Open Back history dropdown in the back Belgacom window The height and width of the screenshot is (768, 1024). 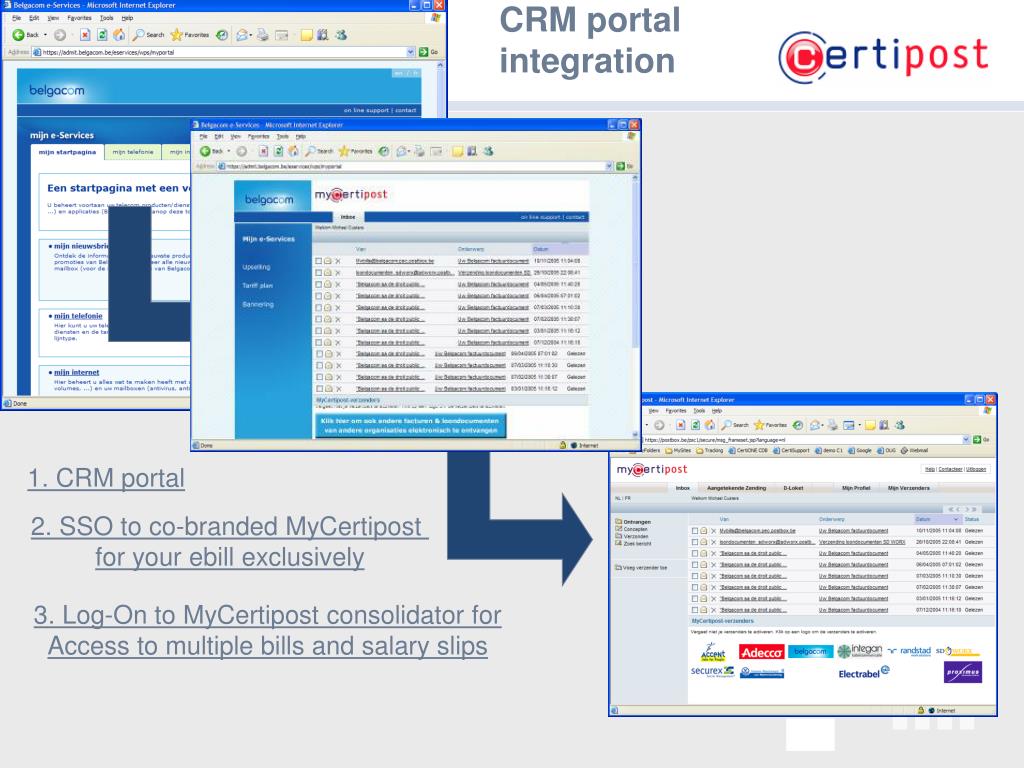[45, 35]
